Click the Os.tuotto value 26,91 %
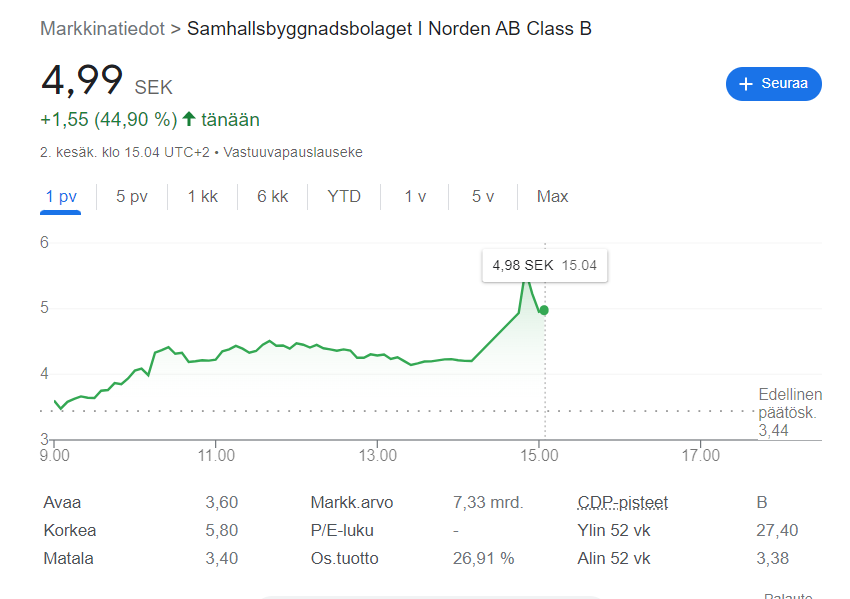This screenshot has width=850, height=599. click(x=483, y=558)
